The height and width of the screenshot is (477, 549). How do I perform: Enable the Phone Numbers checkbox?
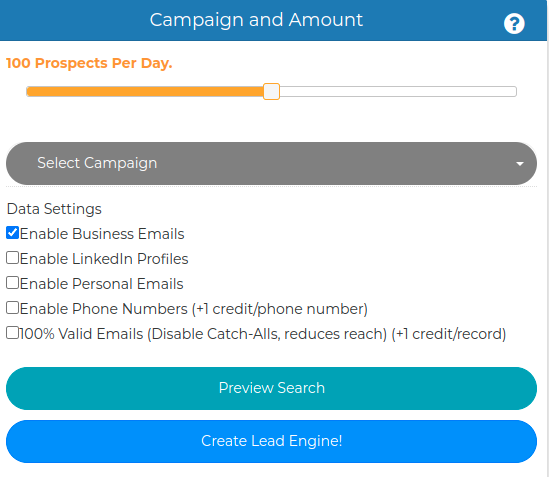click(x=13, y=308)
